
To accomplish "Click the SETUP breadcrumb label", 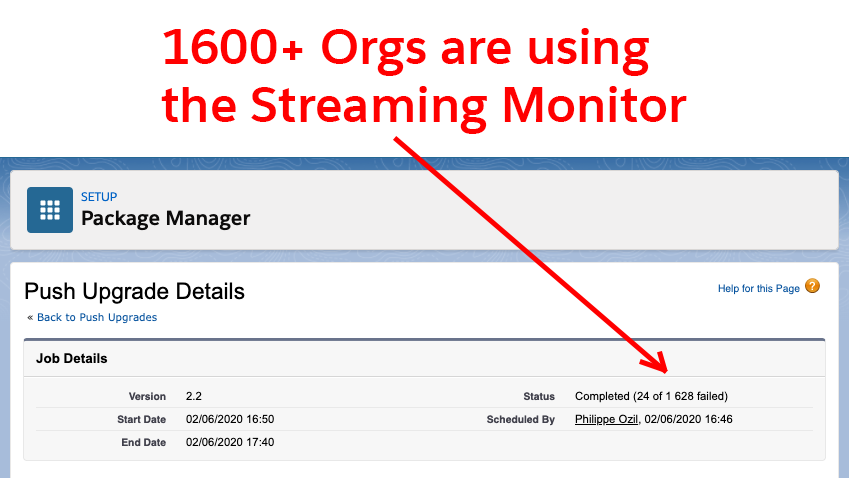I will pos(99,197).
